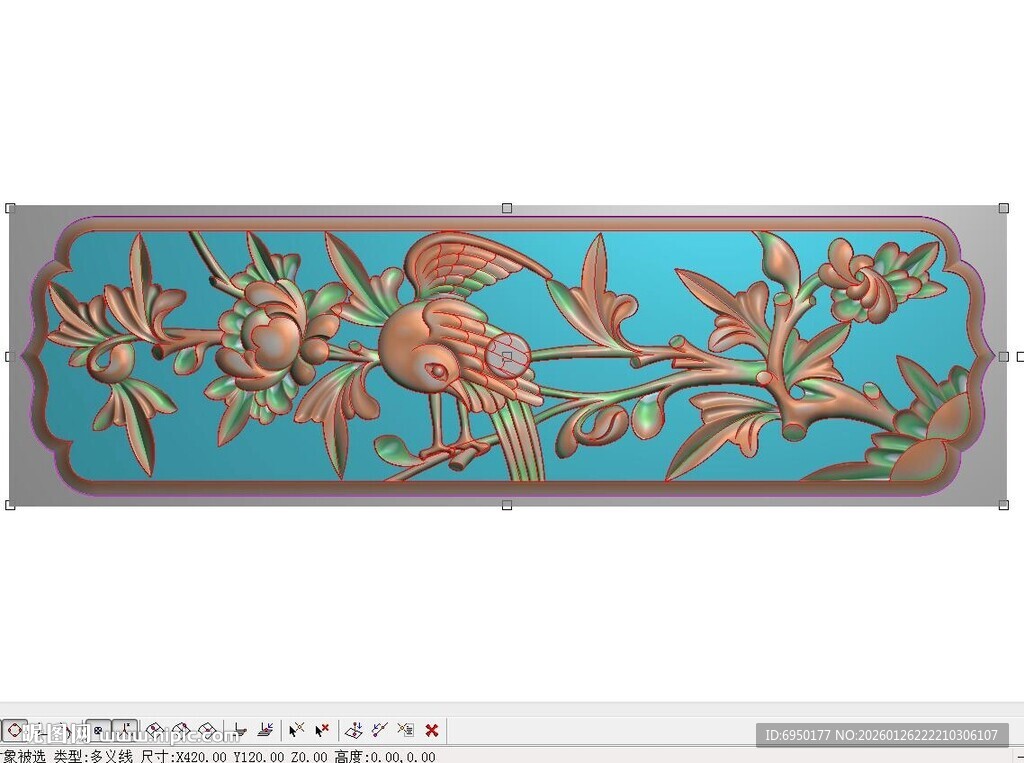
Task: Click the center marker of the selected relief
Action: (x=507, y=356)
